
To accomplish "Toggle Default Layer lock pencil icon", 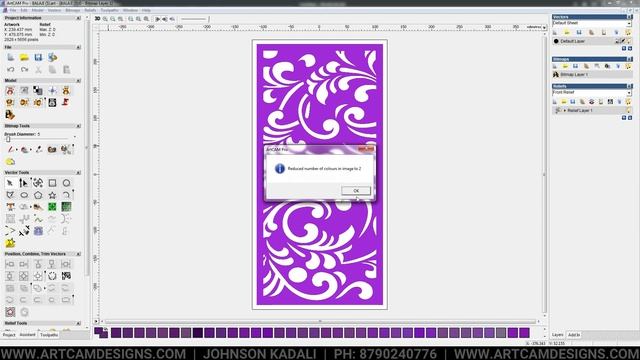I will pos(623,41).
